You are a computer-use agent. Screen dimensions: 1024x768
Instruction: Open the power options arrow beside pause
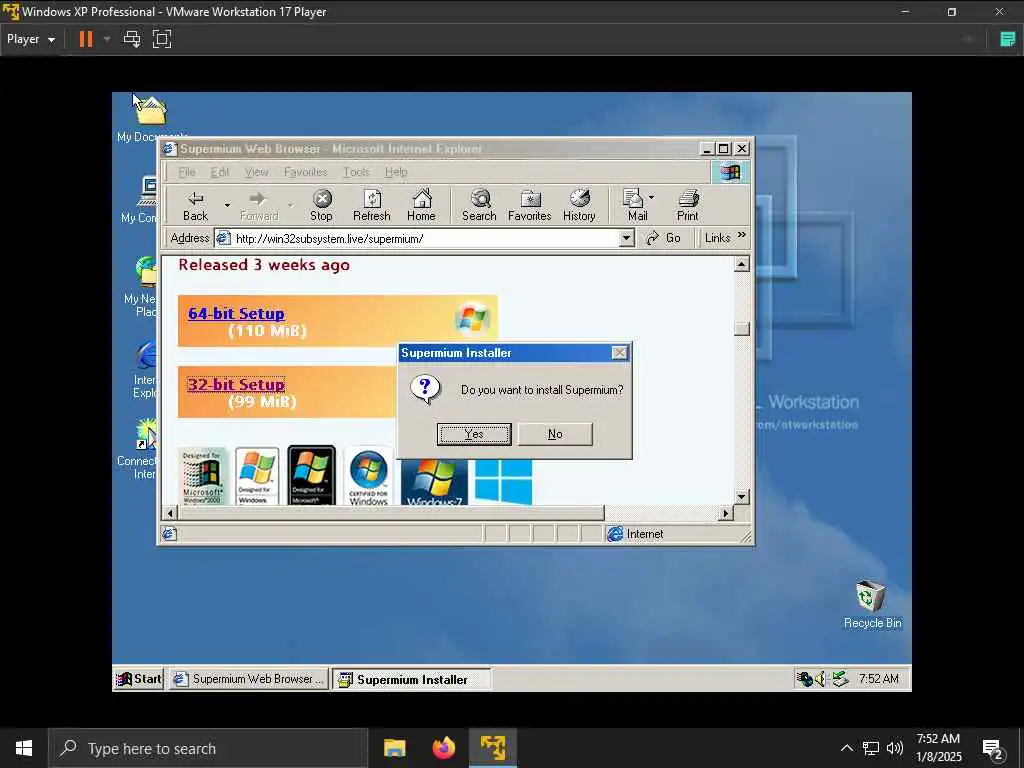(106, 39)
